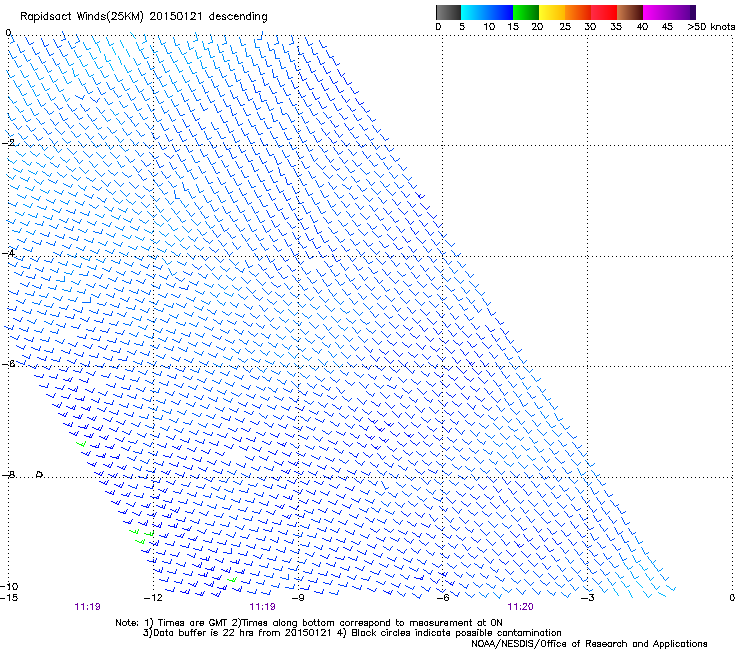Click the "-8" latitude axis label
740x650 pixels.
click(x=8, y=474)
